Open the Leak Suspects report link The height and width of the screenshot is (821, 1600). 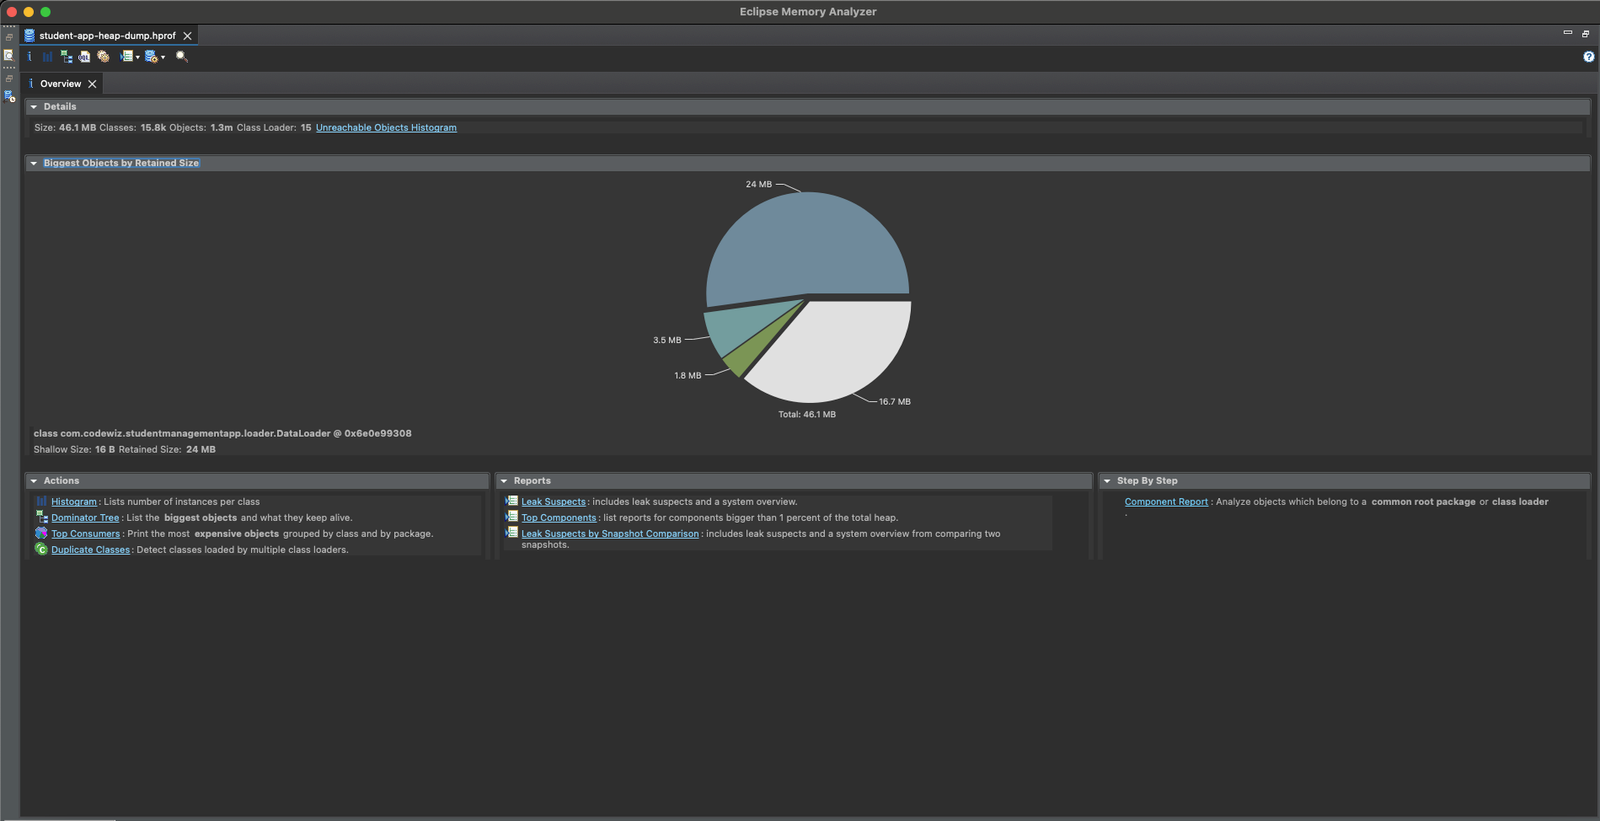(x=553, y=502)
